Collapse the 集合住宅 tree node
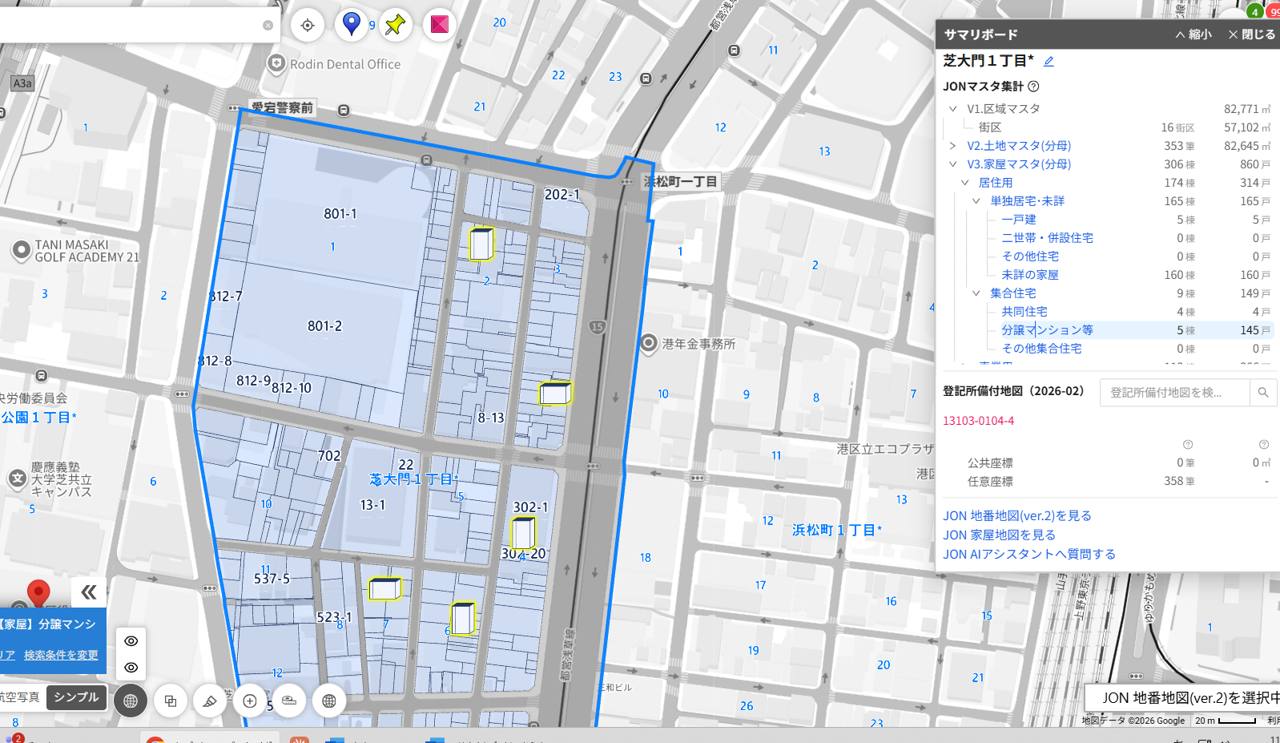The height and width of the screenshot is (743, 1280). pos(977,293)
